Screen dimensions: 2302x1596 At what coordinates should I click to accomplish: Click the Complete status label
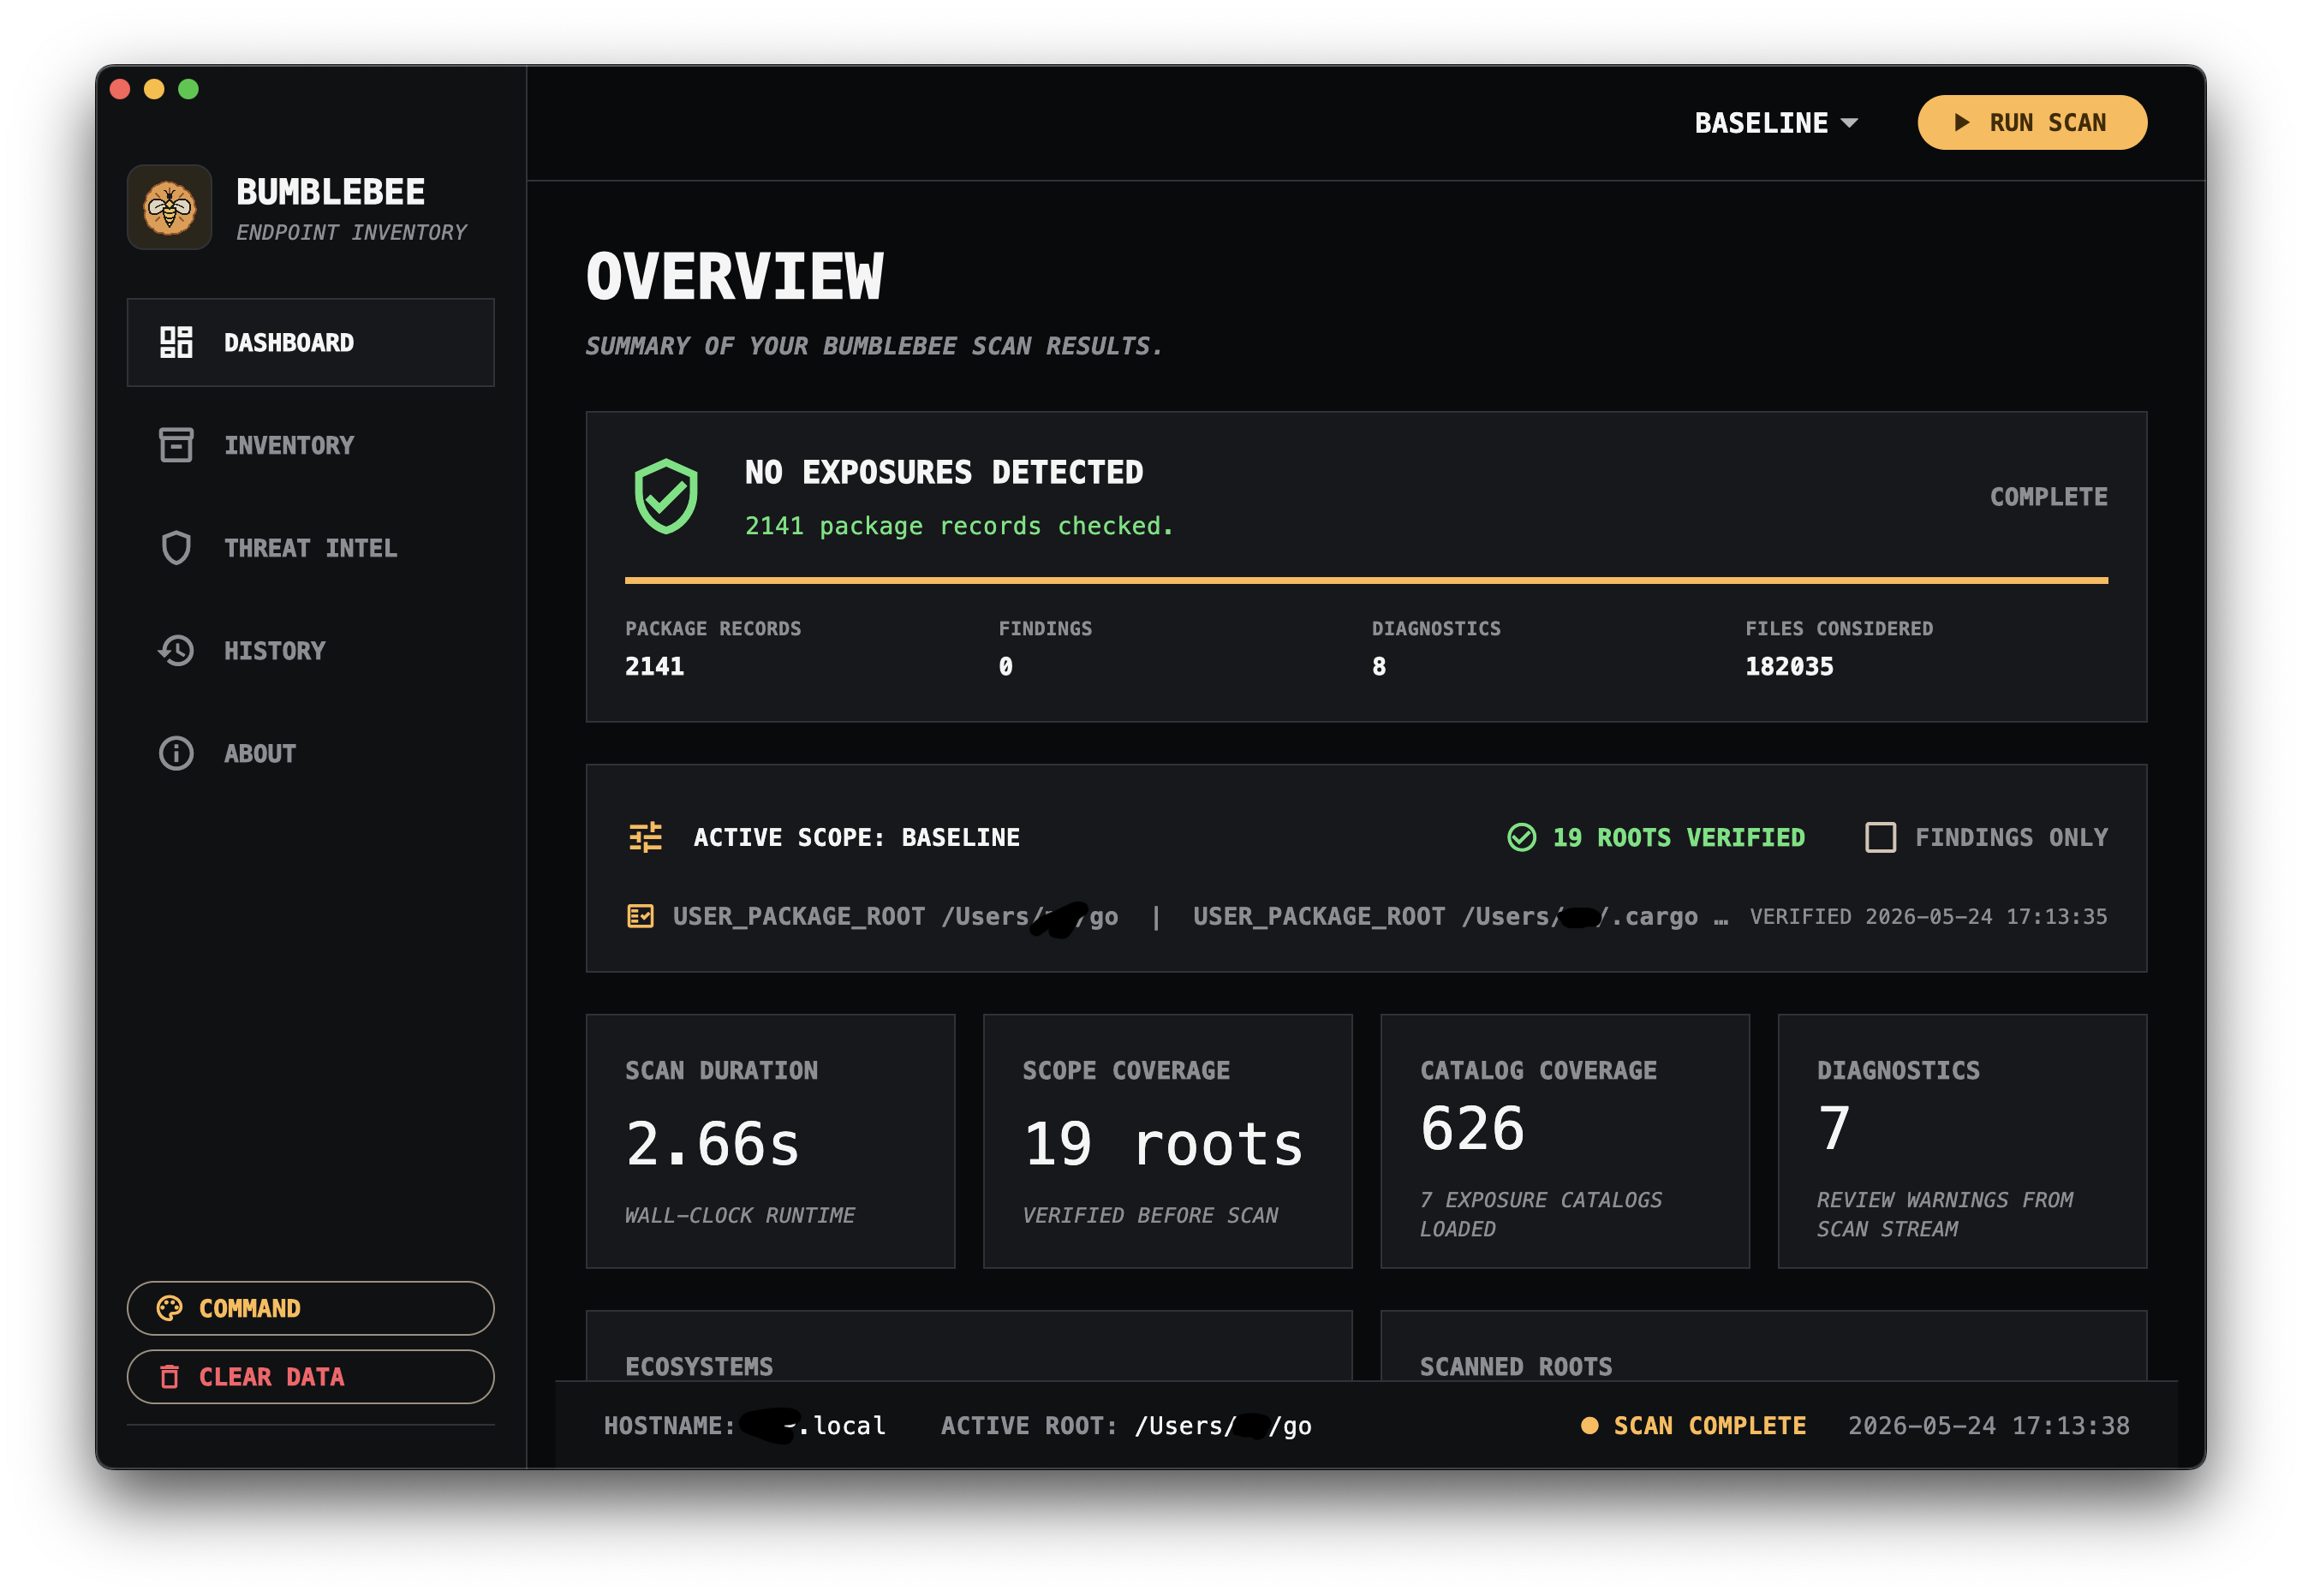pos(2049,497)
